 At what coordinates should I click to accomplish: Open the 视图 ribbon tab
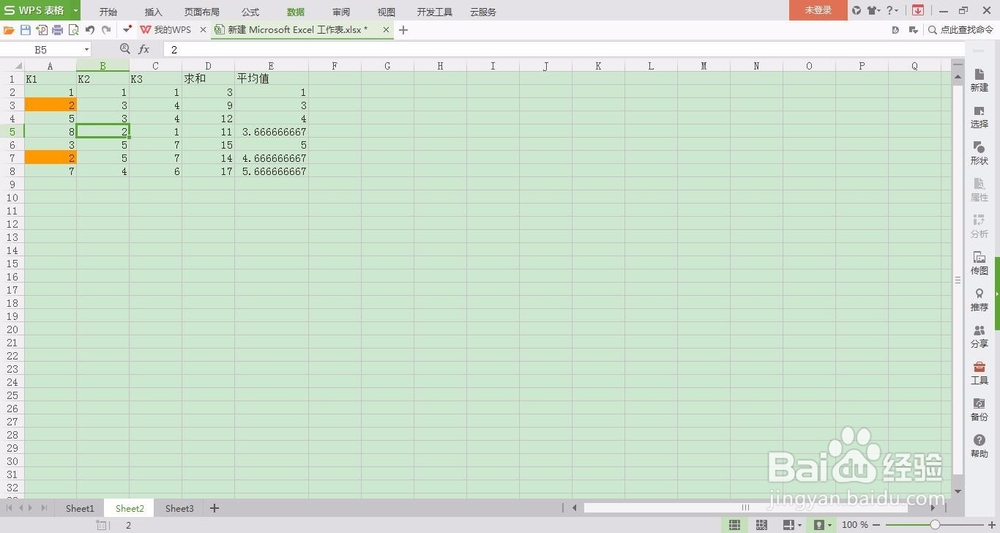click(386, 12)
